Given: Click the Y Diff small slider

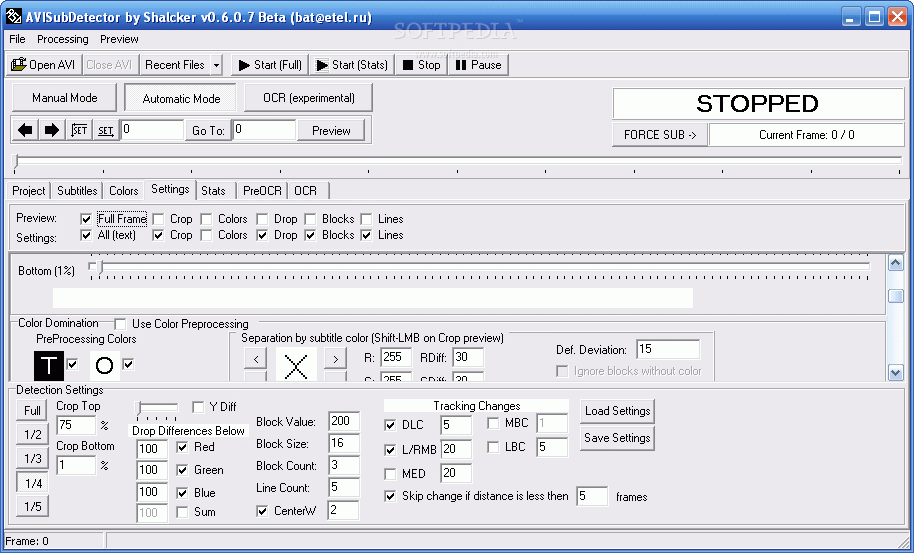Looking at the screenshot, I should pyautogui.click(x=156, y=408).
